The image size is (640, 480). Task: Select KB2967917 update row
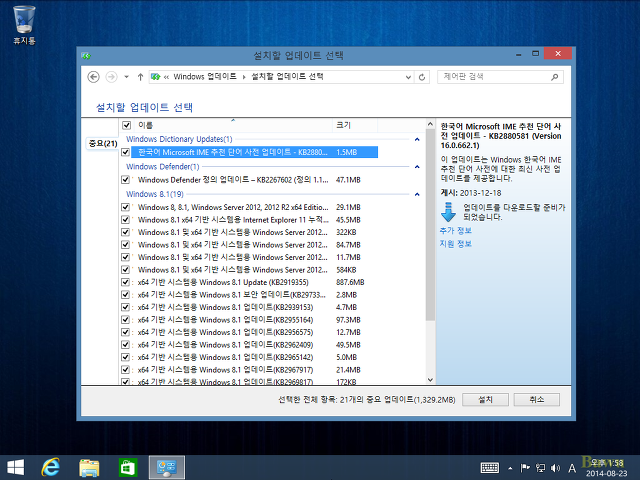coord(249,370)
